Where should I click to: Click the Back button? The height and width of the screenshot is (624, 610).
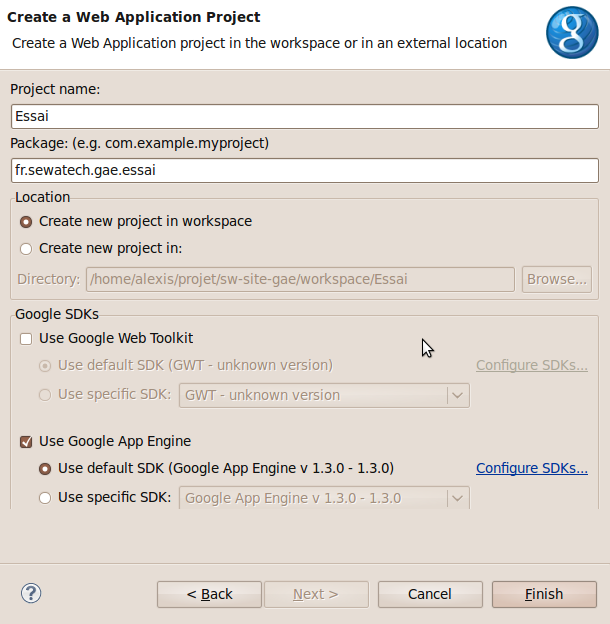click(x=209, y=594)
